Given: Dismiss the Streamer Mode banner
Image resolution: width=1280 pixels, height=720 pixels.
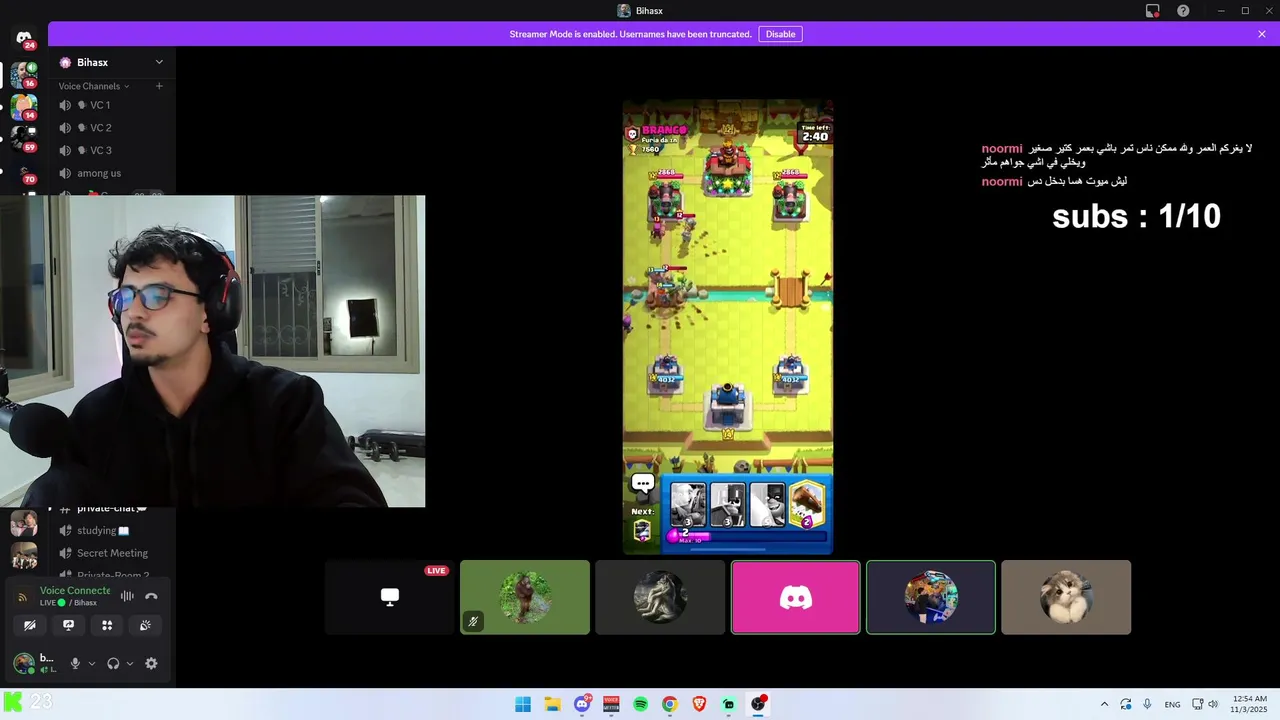Looking at the screenshot, I should [x=1262, y=34].
